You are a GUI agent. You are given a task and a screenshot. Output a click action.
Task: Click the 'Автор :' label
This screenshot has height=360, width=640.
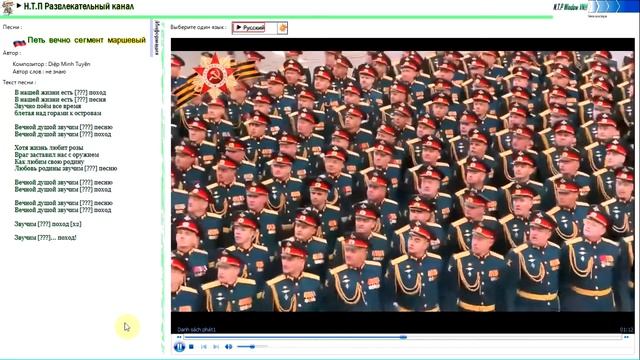pyautogui.click(x=12, y=53)
